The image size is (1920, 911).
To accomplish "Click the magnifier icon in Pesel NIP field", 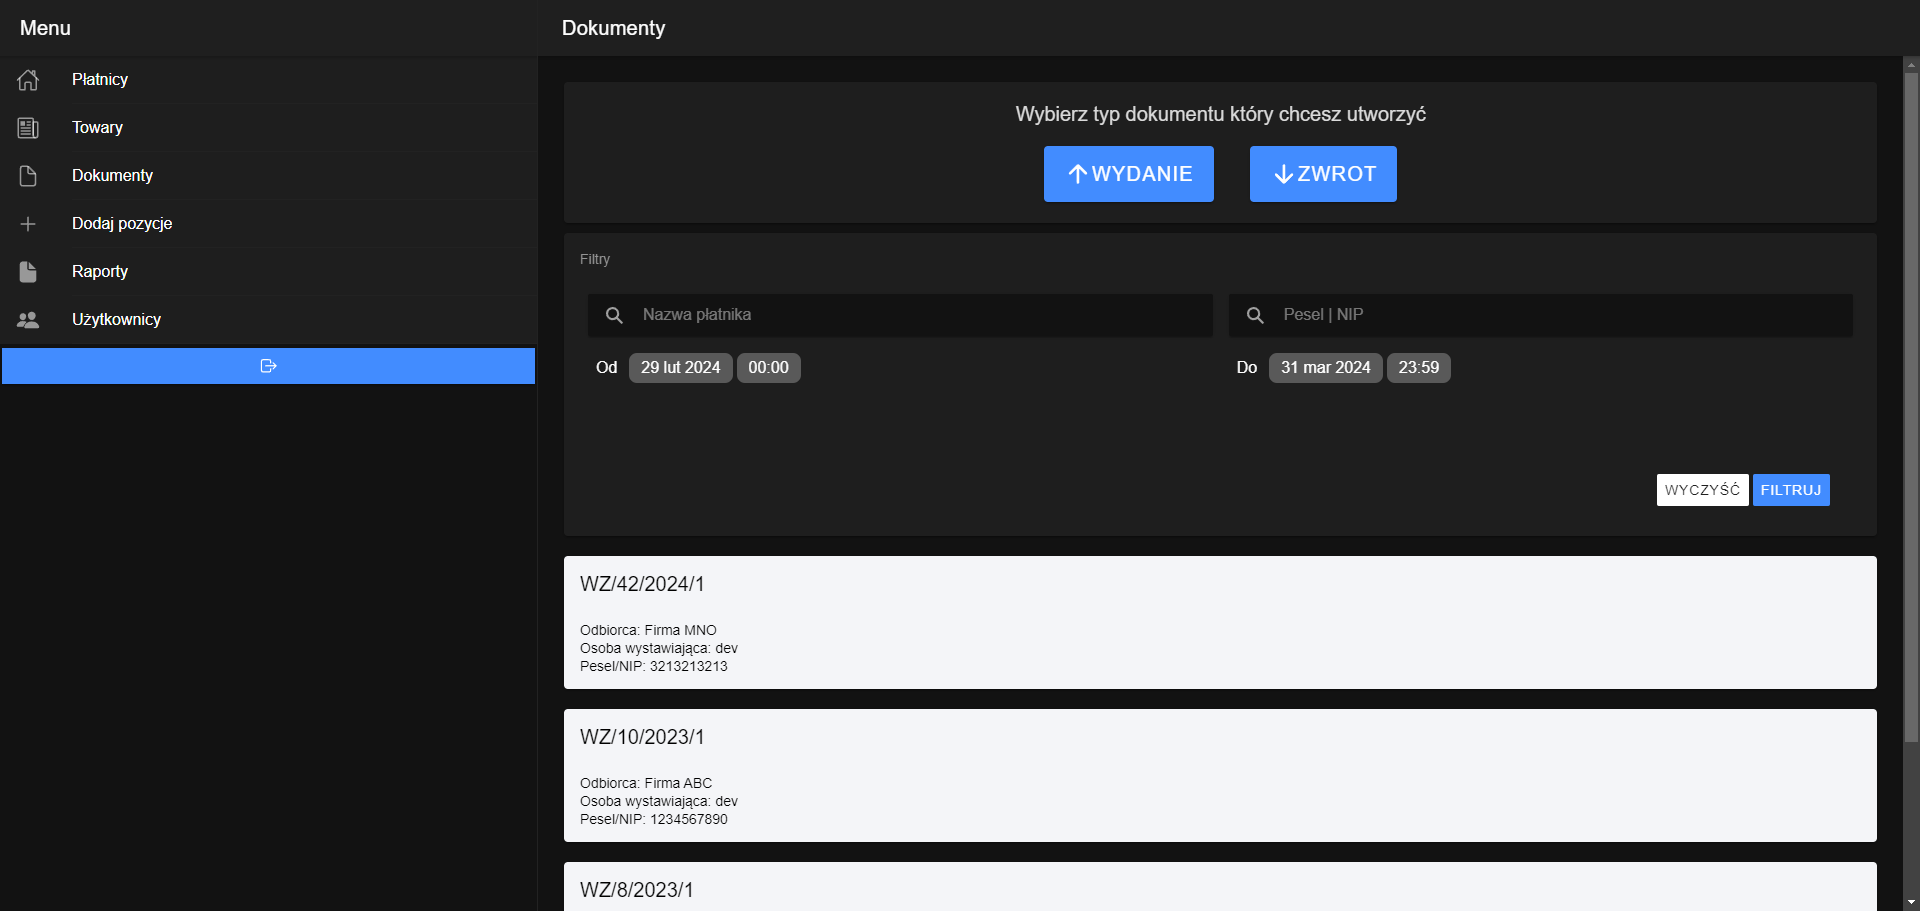I will 1255,315.
